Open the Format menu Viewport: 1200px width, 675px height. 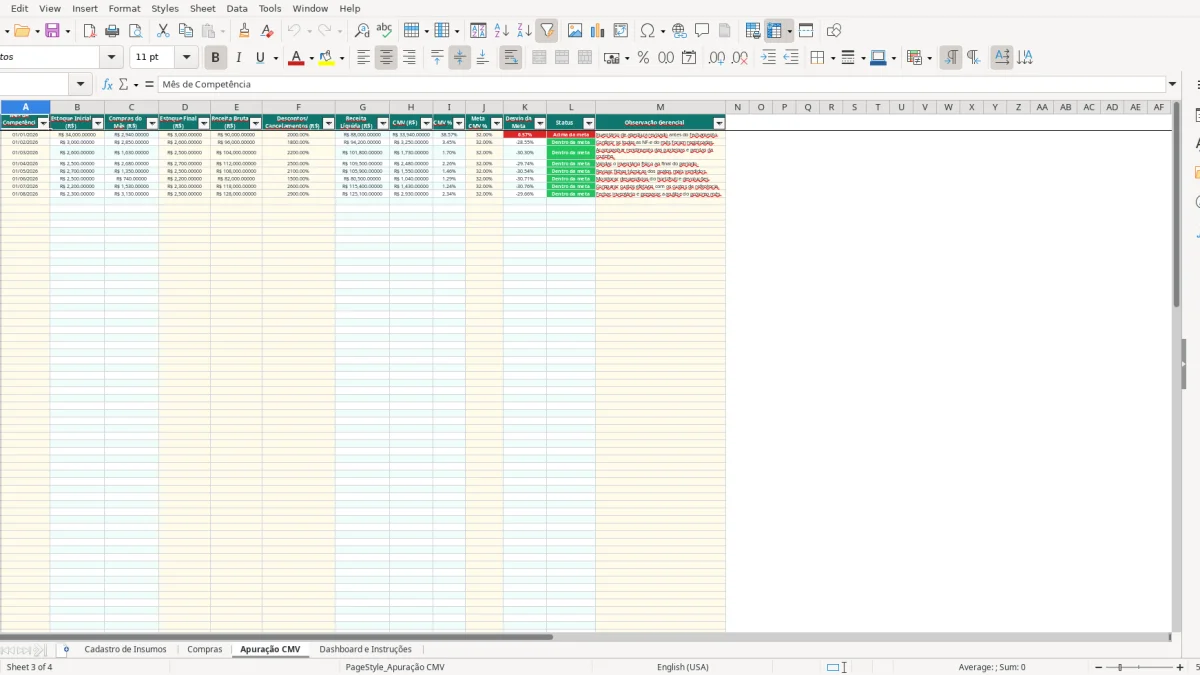pyautogui.click(x=124, y=8)
